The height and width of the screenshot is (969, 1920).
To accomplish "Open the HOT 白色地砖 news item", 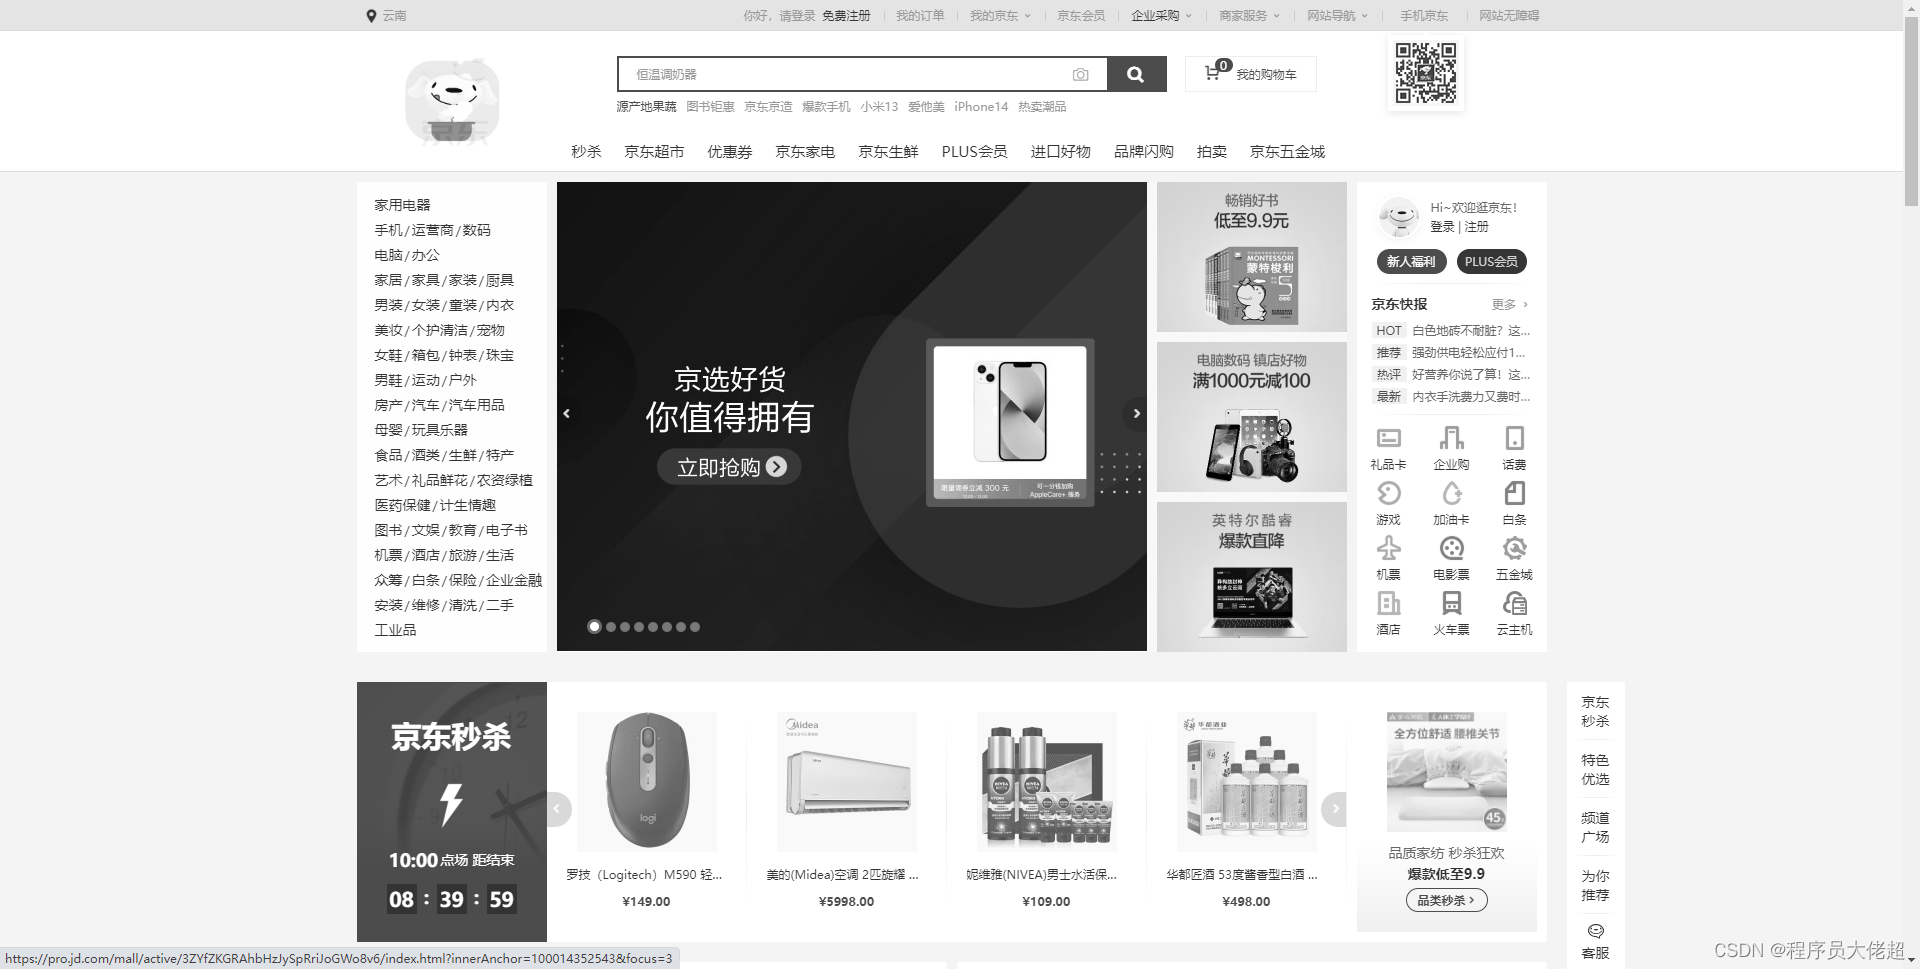I will [1452, 330].
